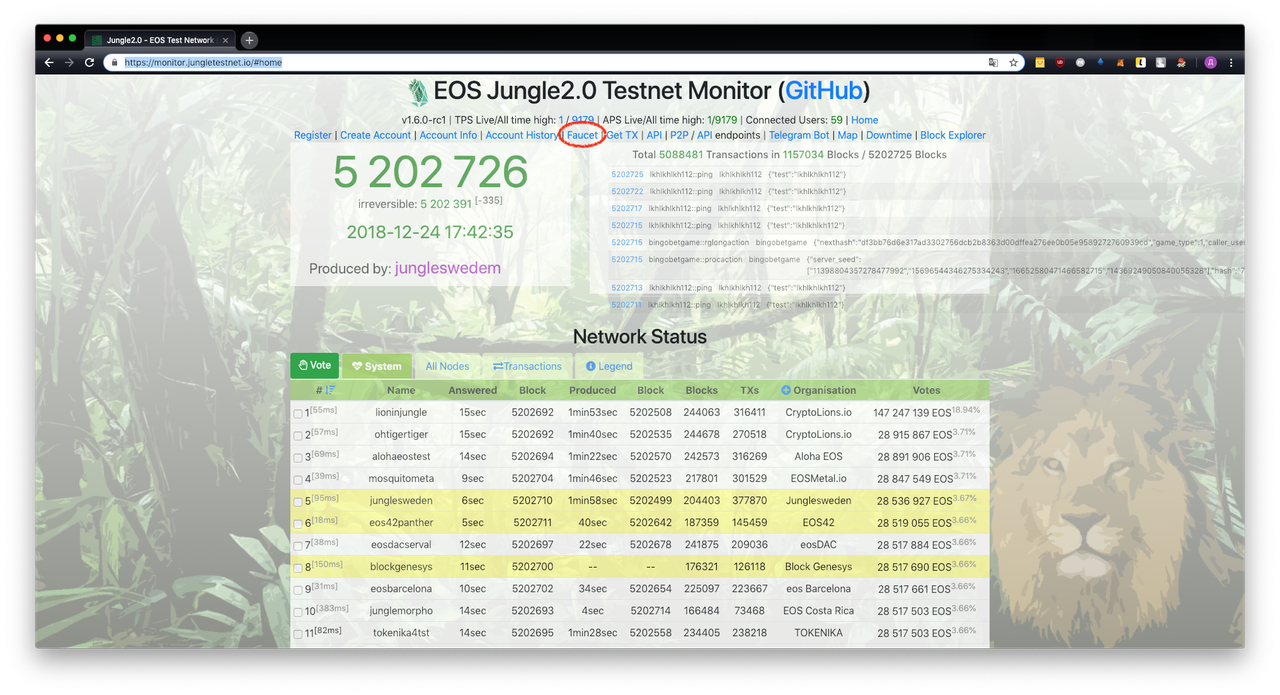Switch to the System tab
This screenshot has height=695, width=1280.
376,366
